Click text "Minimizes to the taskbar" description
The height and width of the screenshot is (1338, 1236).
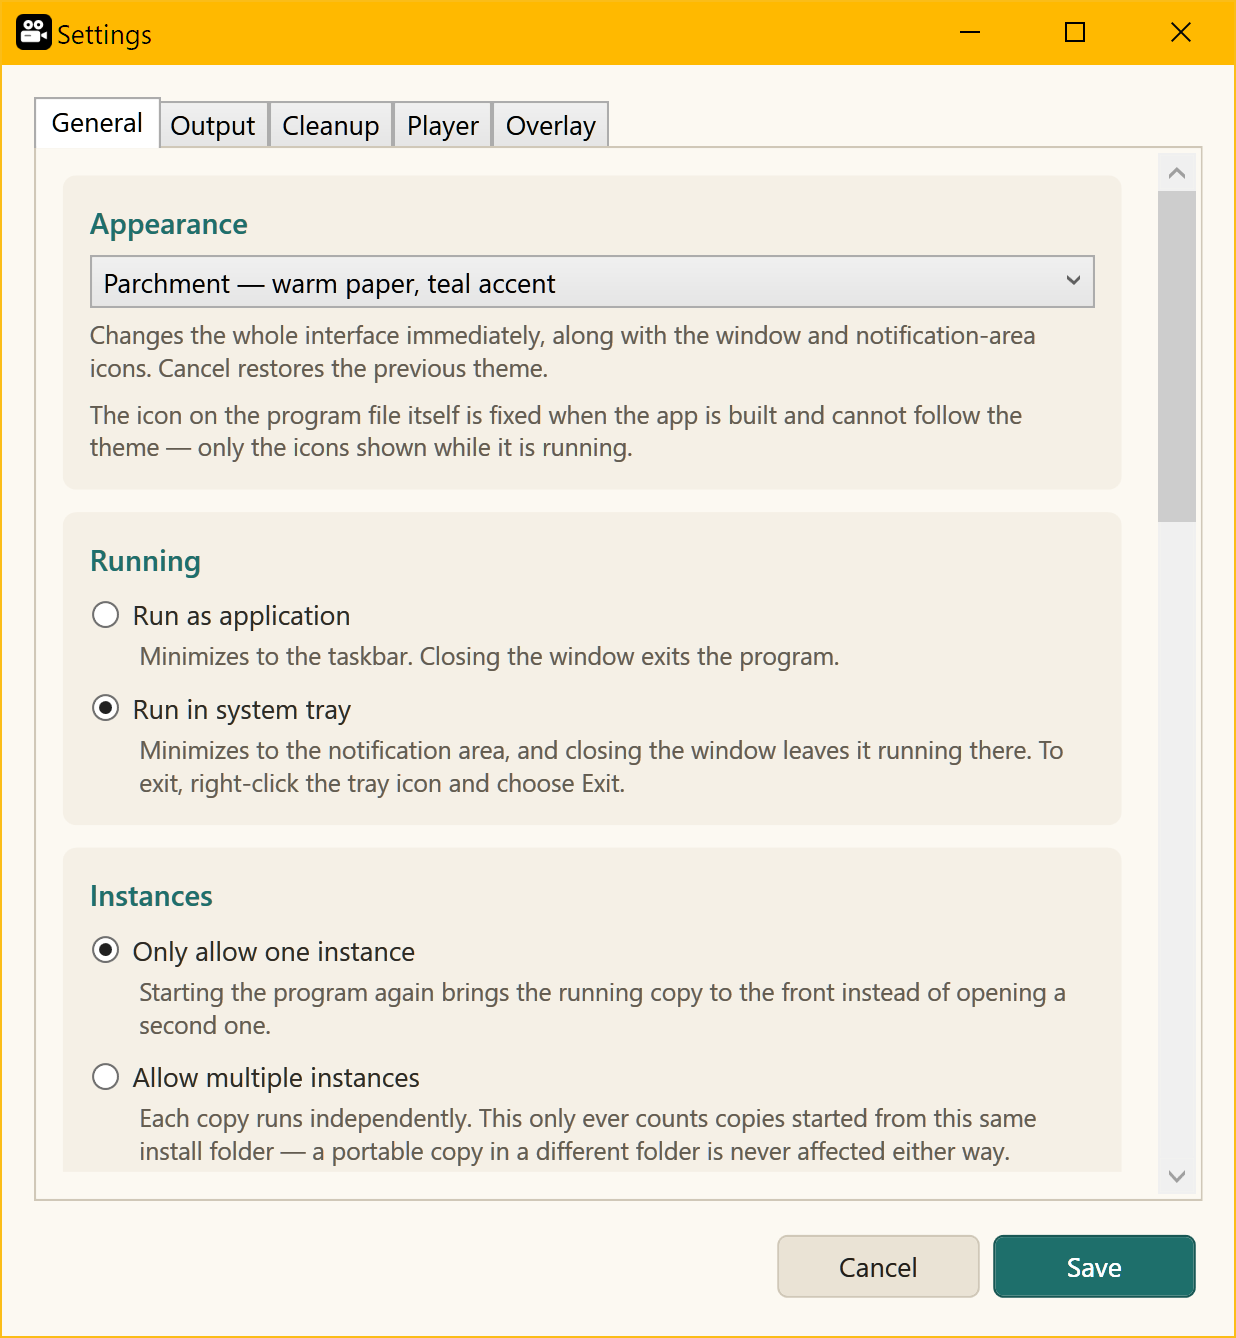489,656
